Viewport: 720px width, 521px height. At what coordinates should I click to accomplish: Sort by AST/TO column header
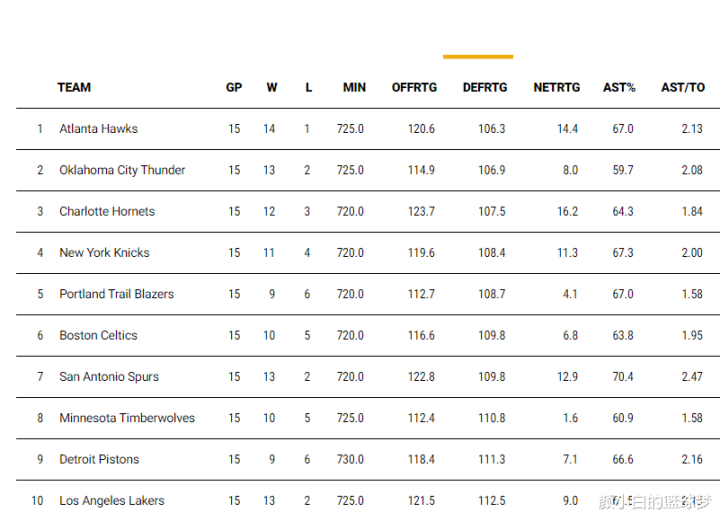683,88
